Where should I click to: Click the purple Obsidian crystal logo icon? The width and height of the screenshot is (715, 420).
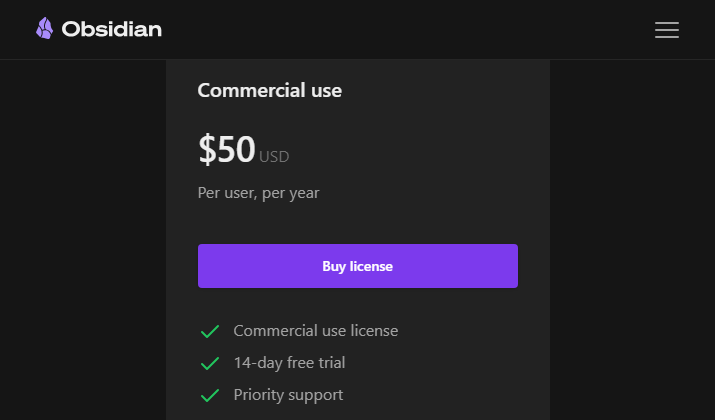[x=44, y=28]
